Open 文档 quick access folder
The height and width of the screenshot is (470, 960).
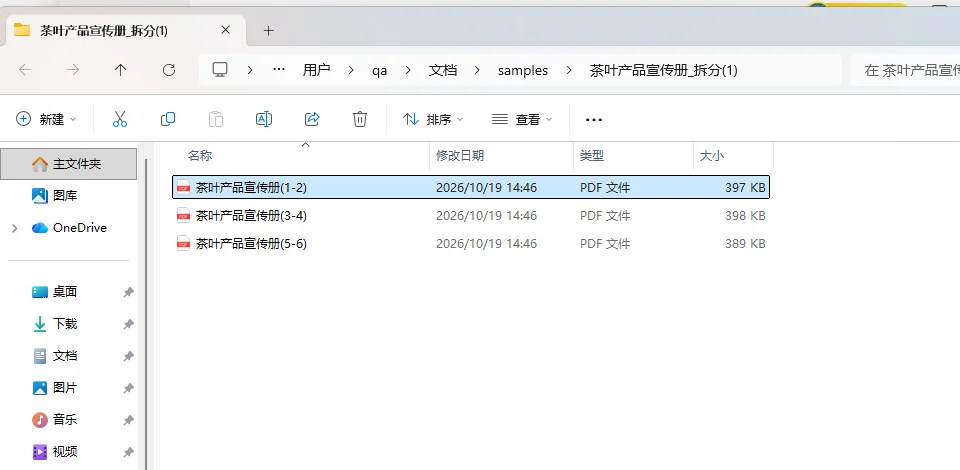(64, 356)
